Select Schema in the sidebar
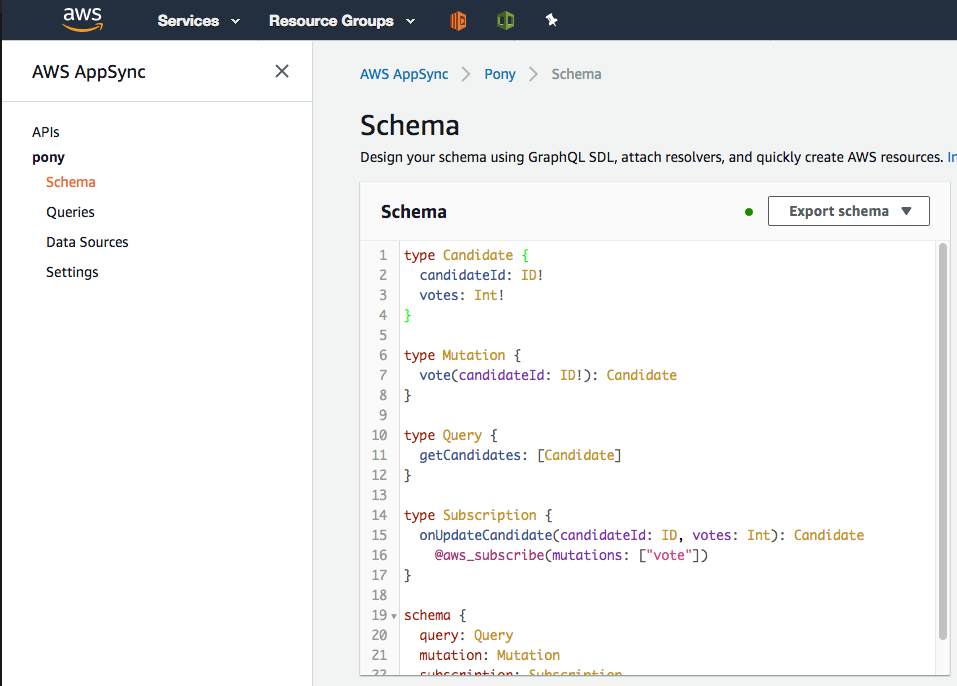The width and height of the screenshot is (957, 686). coord(71,182)
